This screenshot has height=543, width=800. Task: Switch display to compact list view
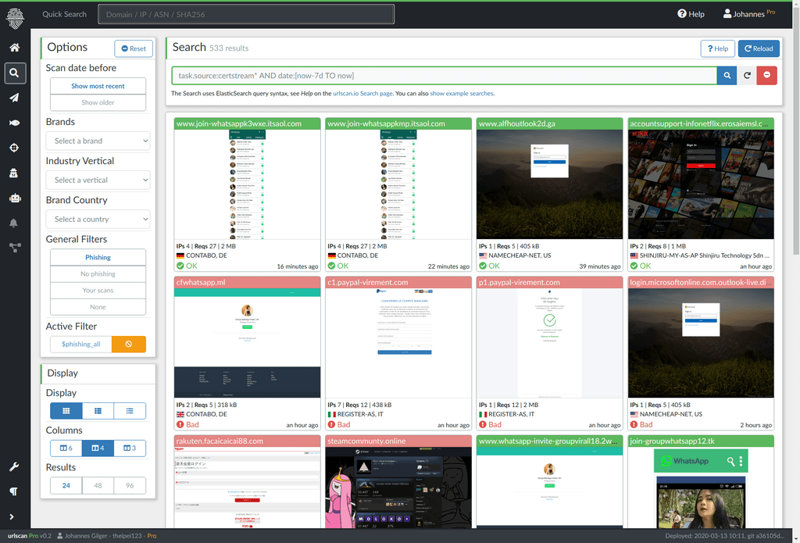tap(130, 411)
